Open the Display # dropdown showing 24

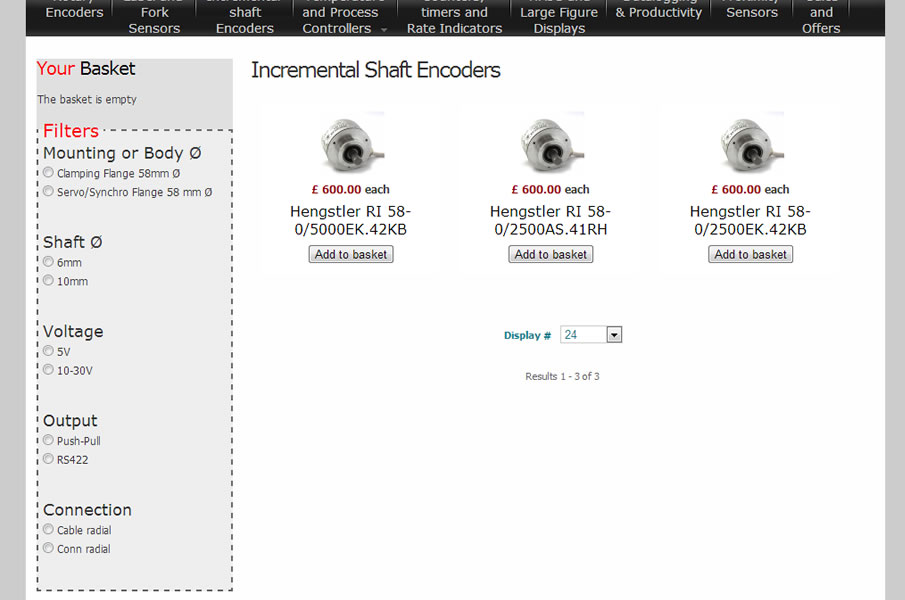[x=590, y=335]
